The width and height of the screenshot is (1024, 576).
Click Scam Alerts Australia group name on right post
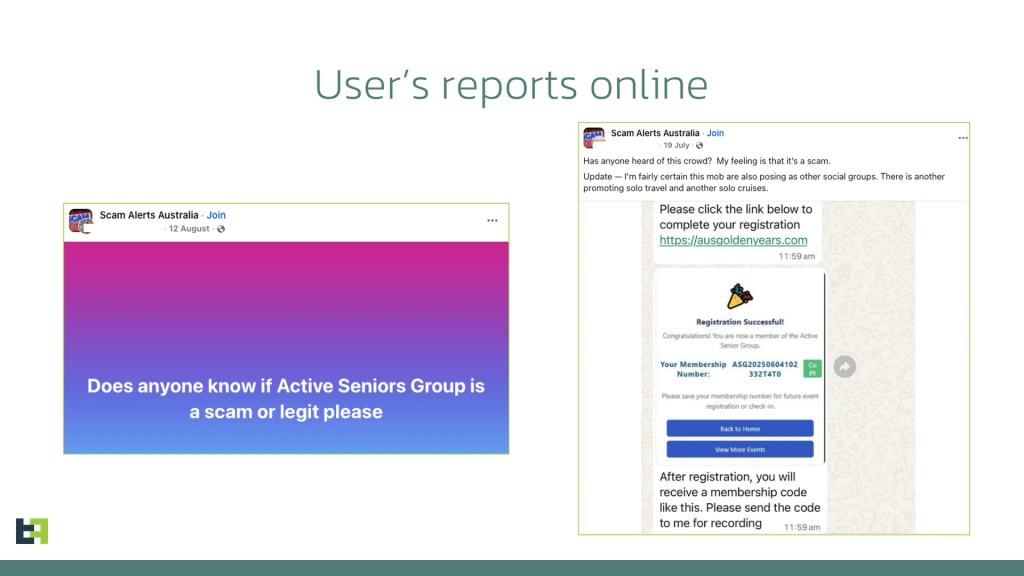click(x=653, y=133)
